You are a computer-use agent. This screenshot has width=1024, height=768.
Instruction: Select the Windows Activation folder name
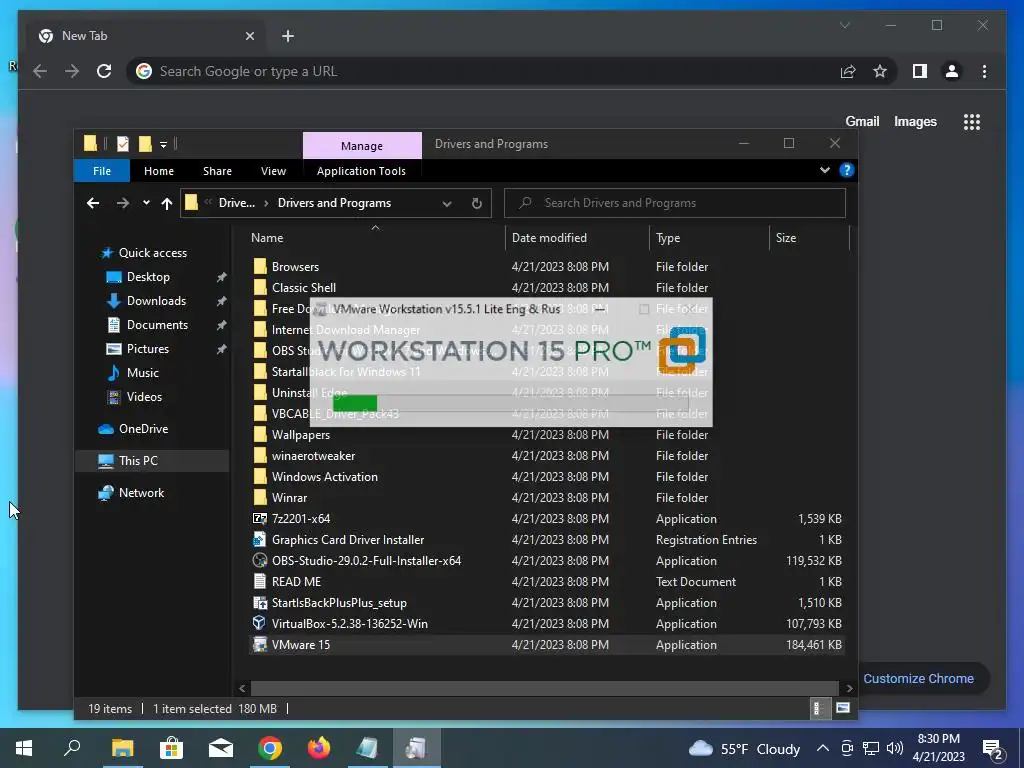point(325,477)
